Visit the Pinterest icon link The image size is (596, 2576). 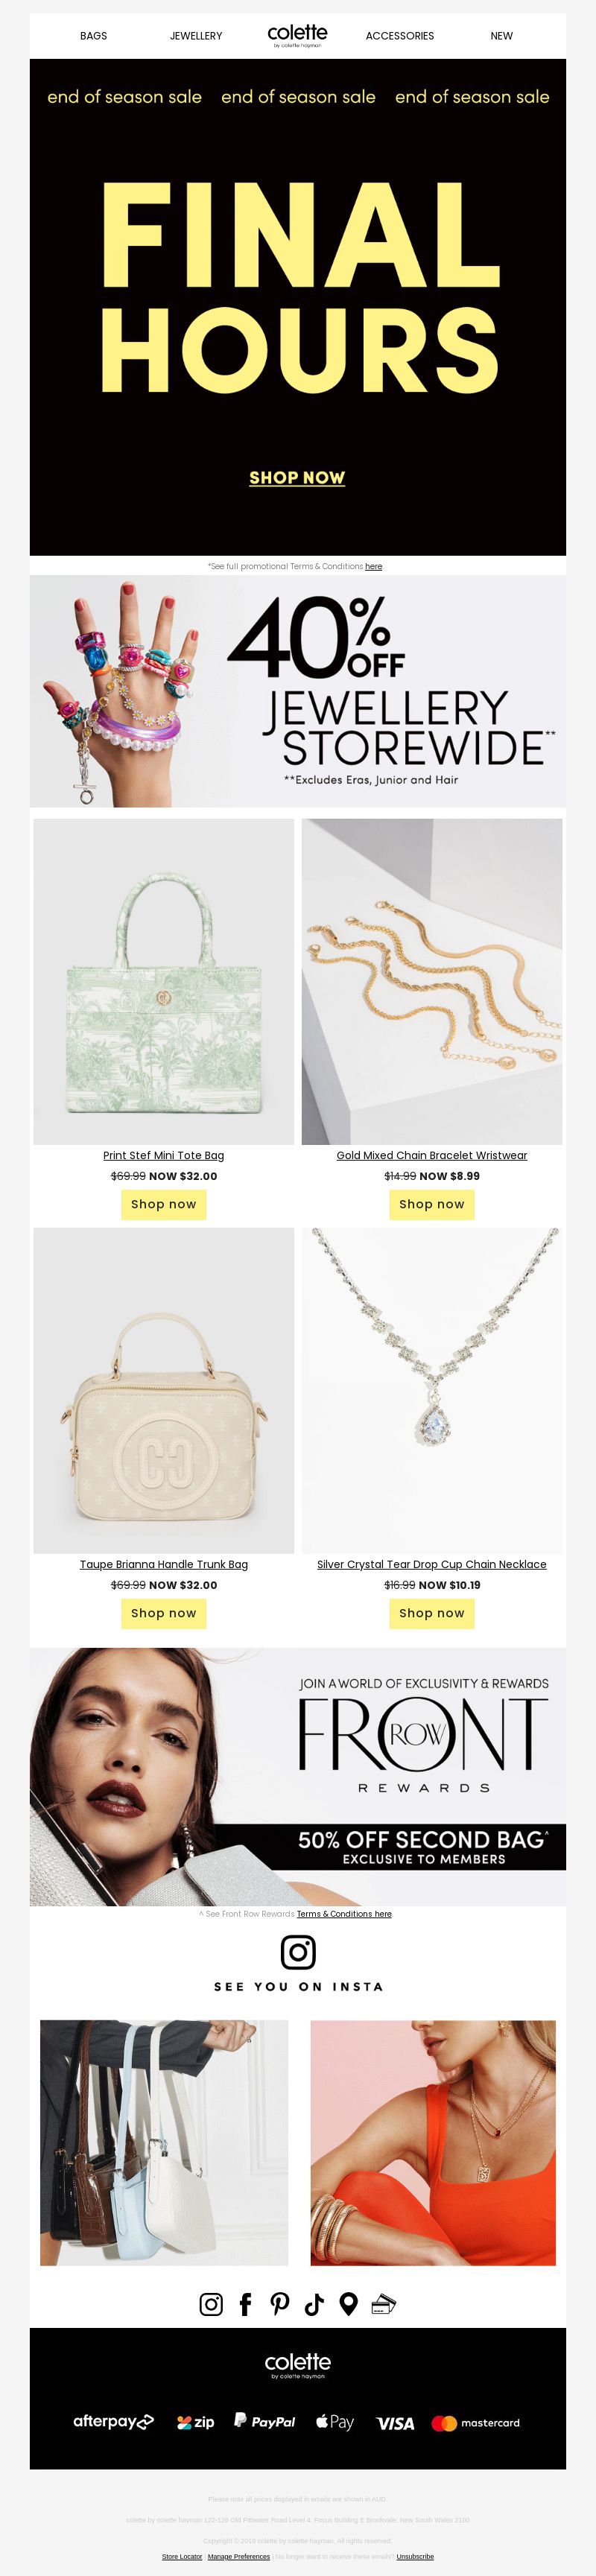pos(280,2304)
